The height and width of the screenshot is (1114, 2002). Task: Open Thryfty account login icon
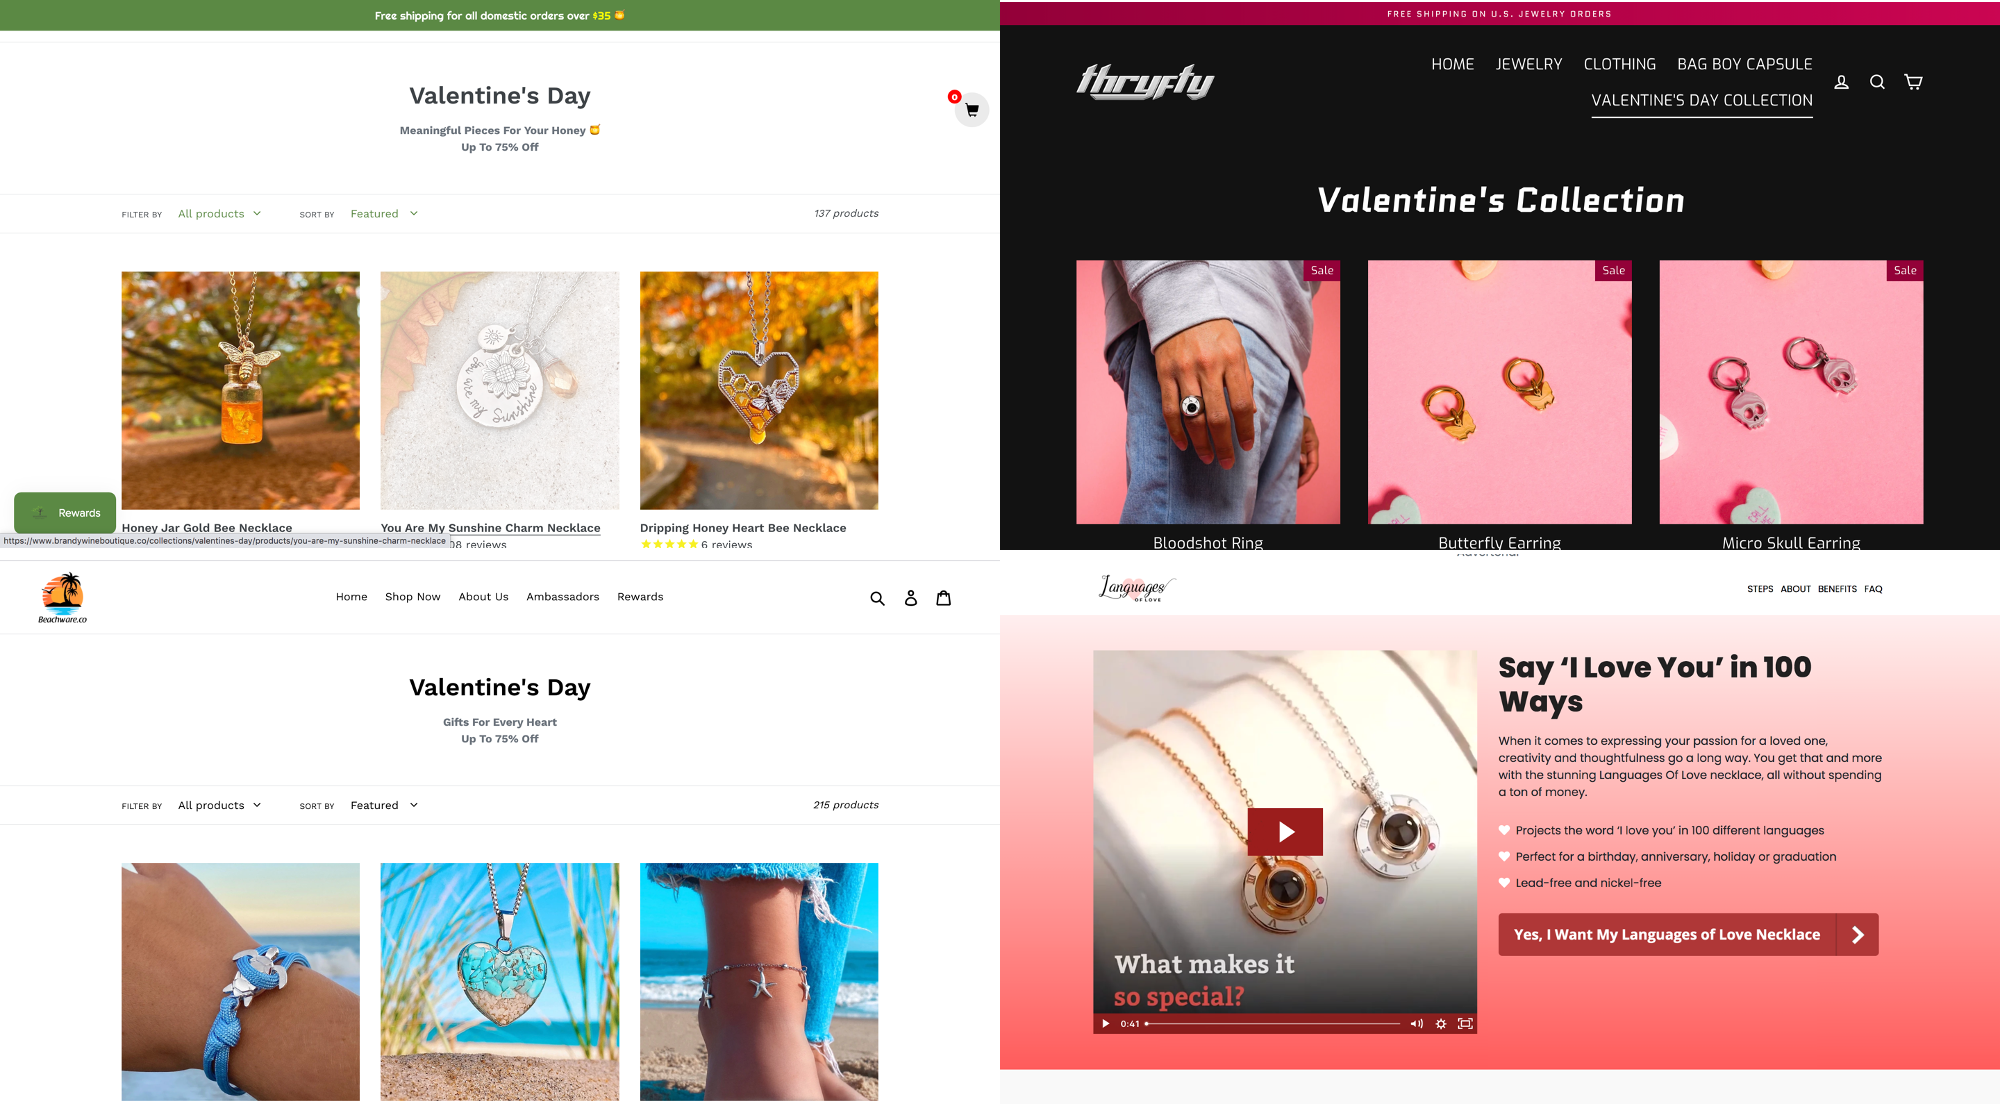tap(1841, 82)
